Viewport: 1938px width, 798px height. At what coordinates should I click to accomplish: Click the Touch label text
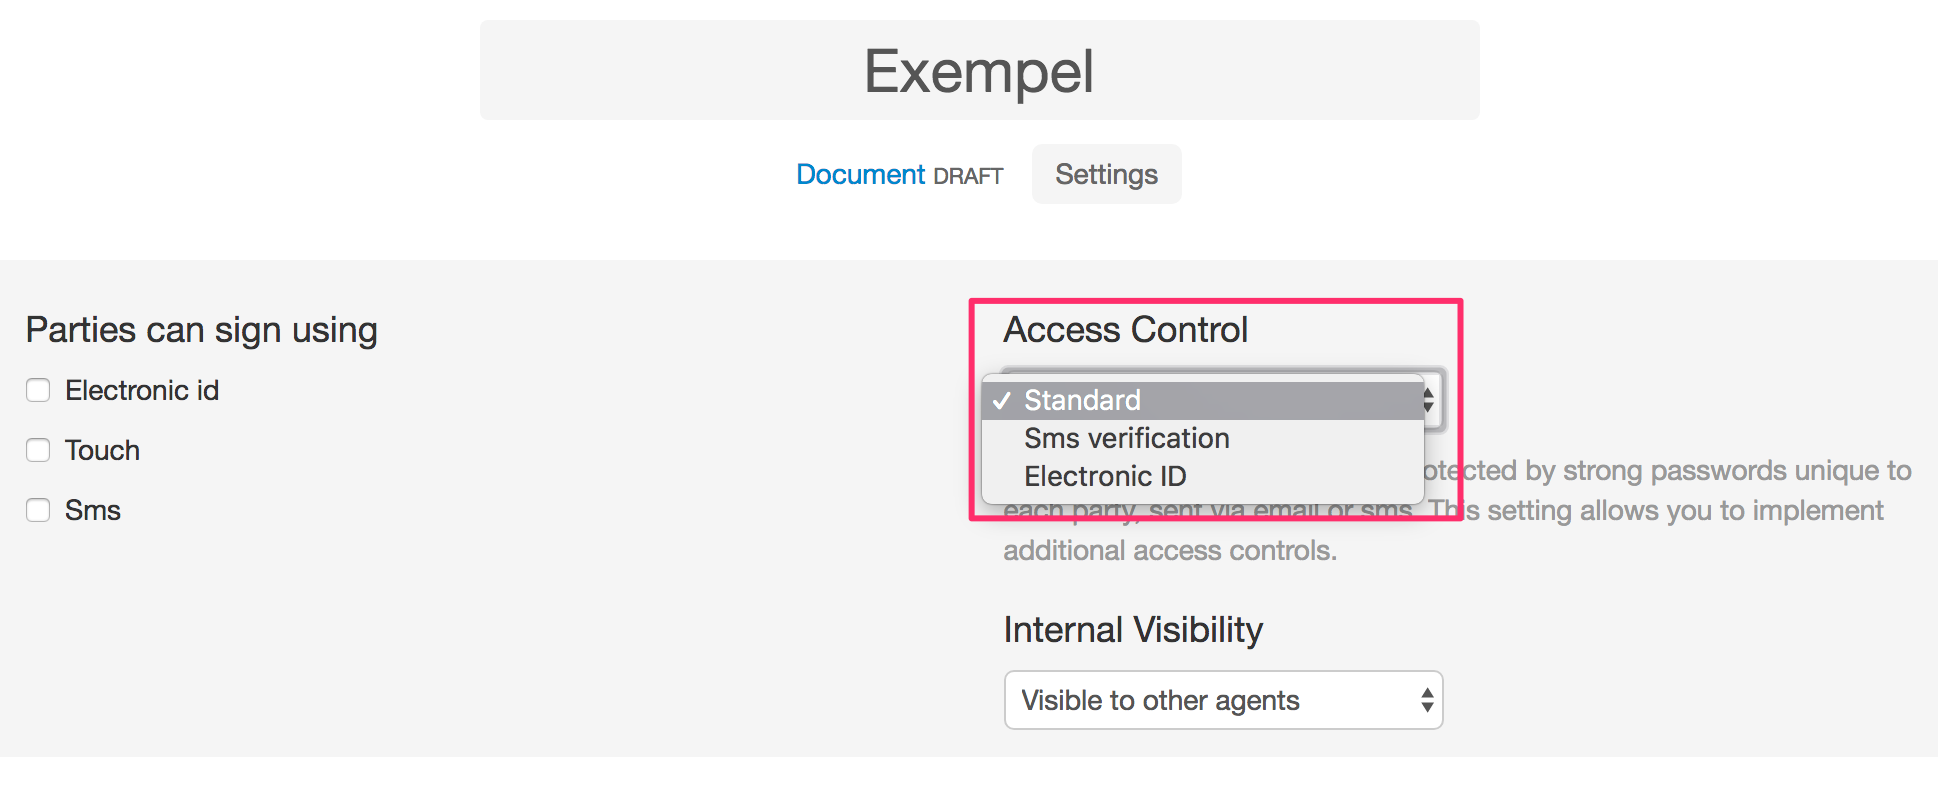(x=102, y=450)
